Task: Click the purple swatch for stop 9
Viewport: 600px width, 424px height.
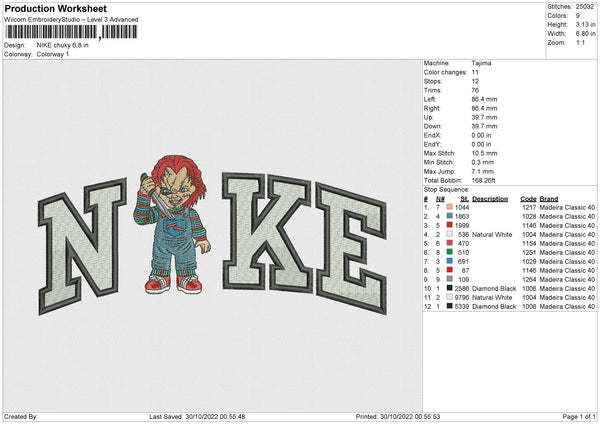Action: (x=450, y=279)
